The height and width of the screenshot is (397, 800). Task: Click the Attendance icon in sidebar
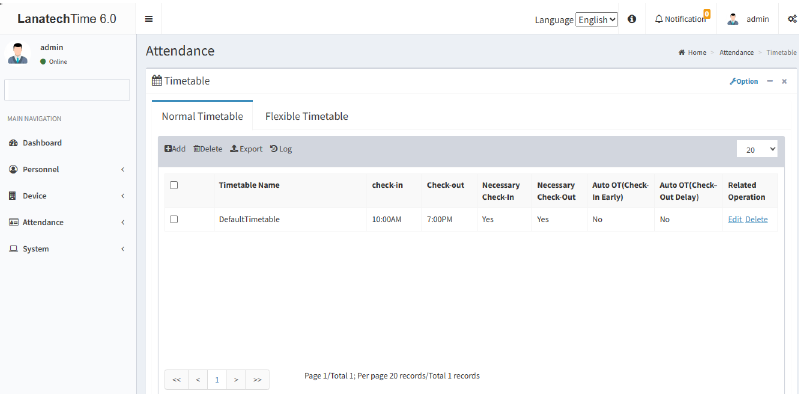point(13,222)
